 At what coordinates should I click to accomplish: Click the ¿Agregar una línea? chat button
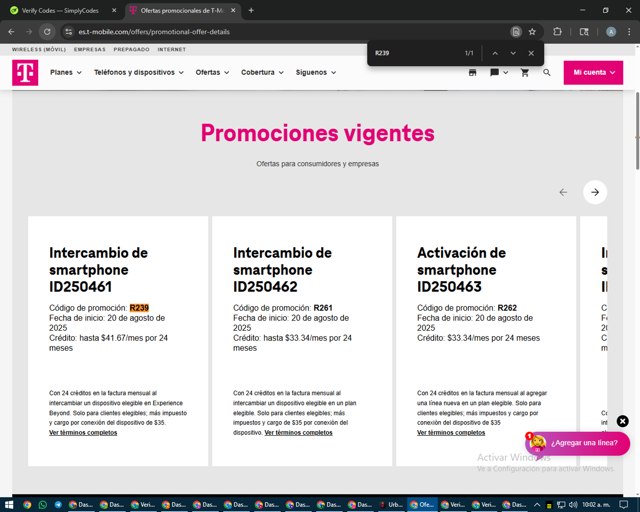click(x=578, y=443)
